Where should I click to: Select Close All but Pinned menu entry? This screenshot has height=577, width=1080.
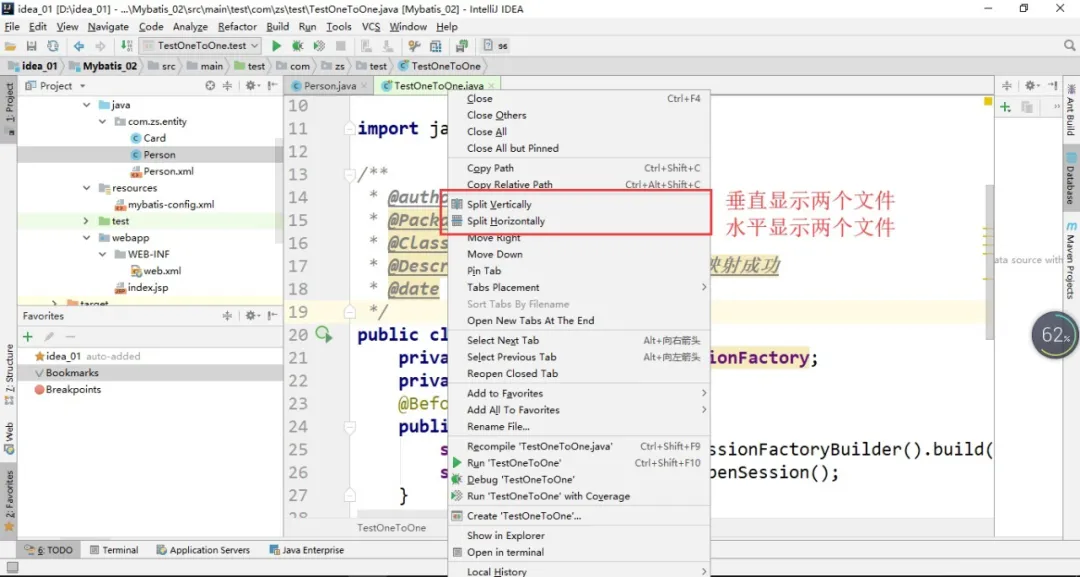(512, 148)
